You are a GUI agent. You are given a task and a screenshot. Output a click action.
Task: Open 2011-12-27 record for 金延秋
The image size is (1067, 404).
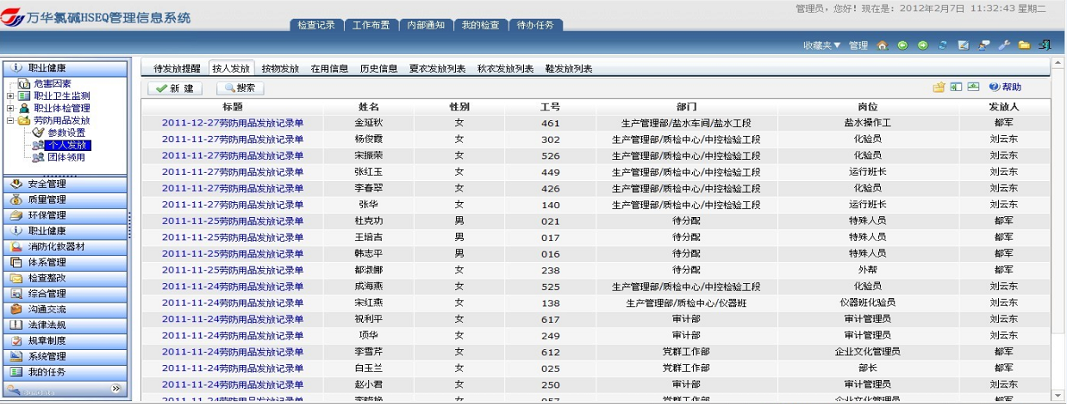tap(233, 123)
